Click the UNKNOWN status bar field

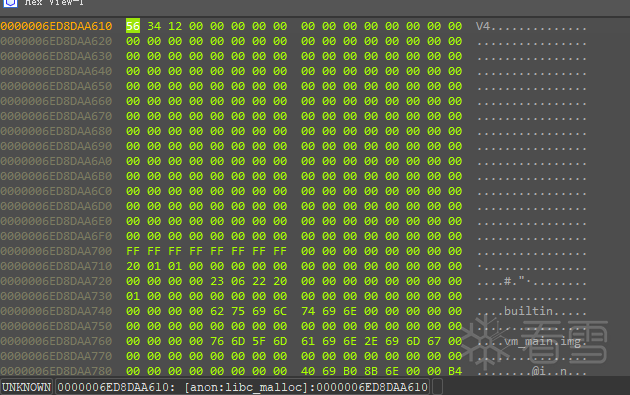coord(27,387)
